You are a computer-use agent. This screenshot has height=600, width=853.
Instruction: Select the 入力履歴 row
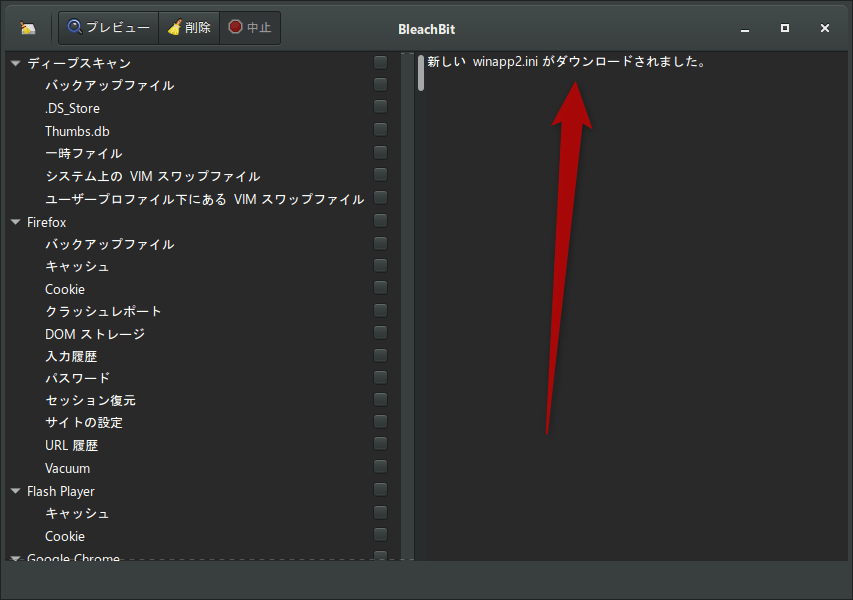[203, 356]
